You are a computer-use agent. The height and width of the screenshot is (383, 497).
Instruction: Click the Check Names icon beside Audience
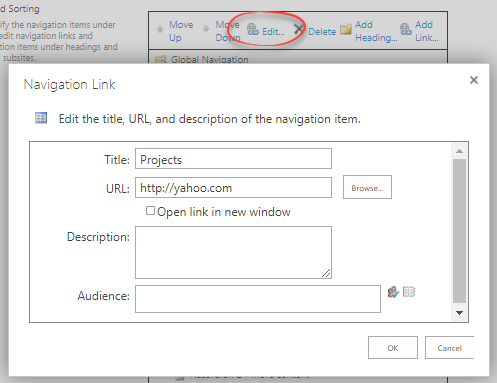point(393,292)
